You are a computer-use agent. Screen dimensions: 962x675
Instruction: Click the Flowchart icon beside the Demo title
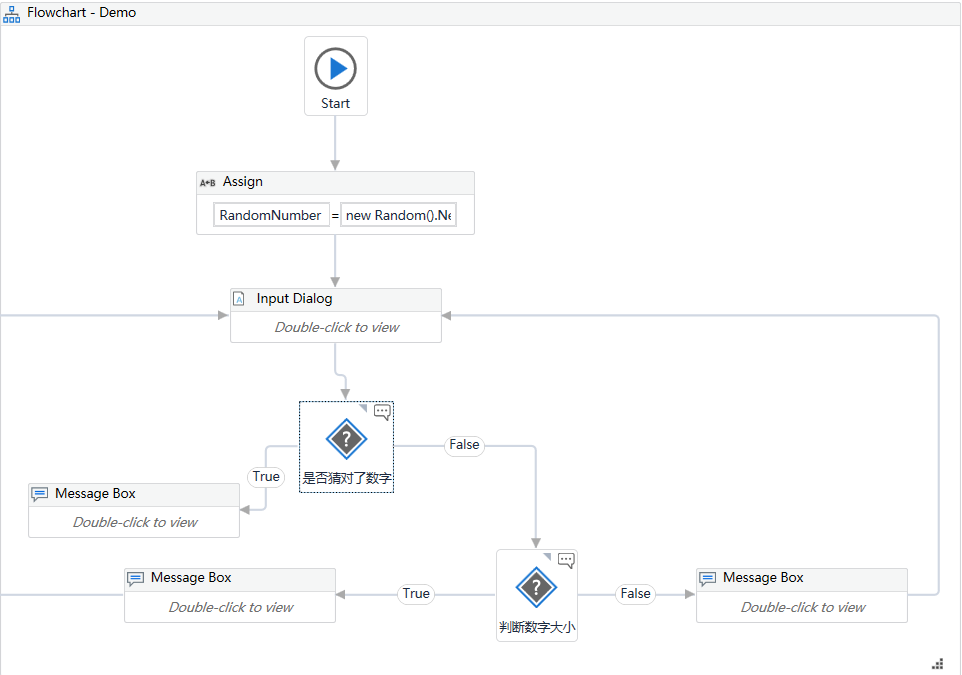click(12, 13)
